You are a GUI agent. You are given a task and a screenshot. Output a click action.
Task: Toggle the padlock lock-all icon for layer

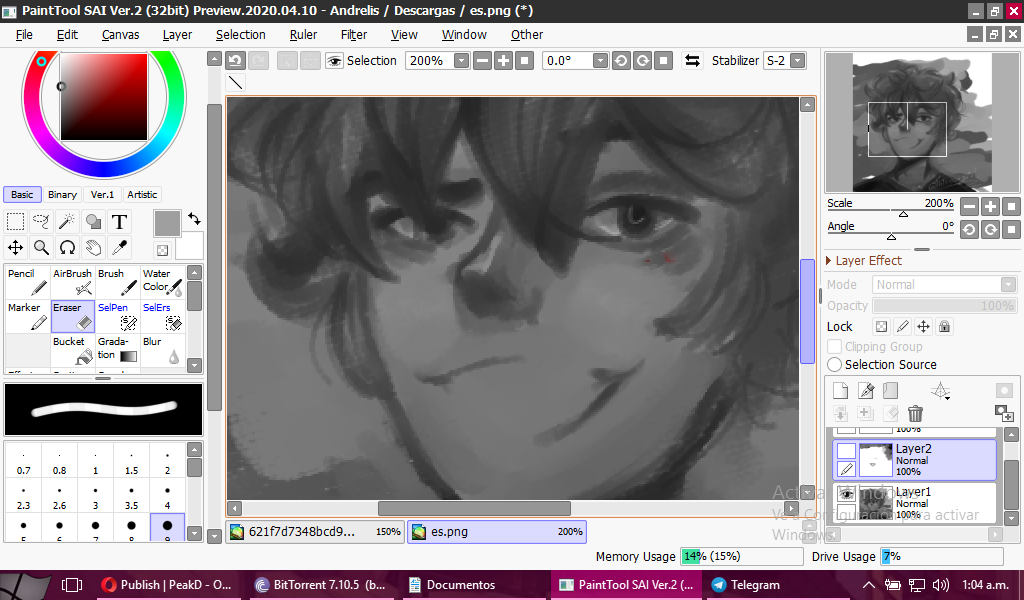click(x=944, y=326)
